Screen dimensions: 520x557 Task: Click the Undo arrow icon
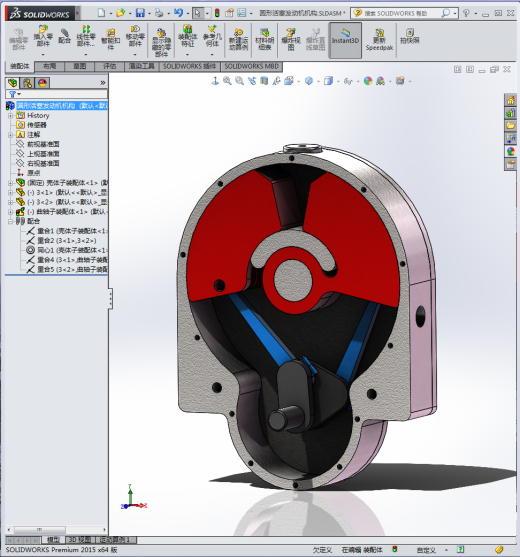178,13
